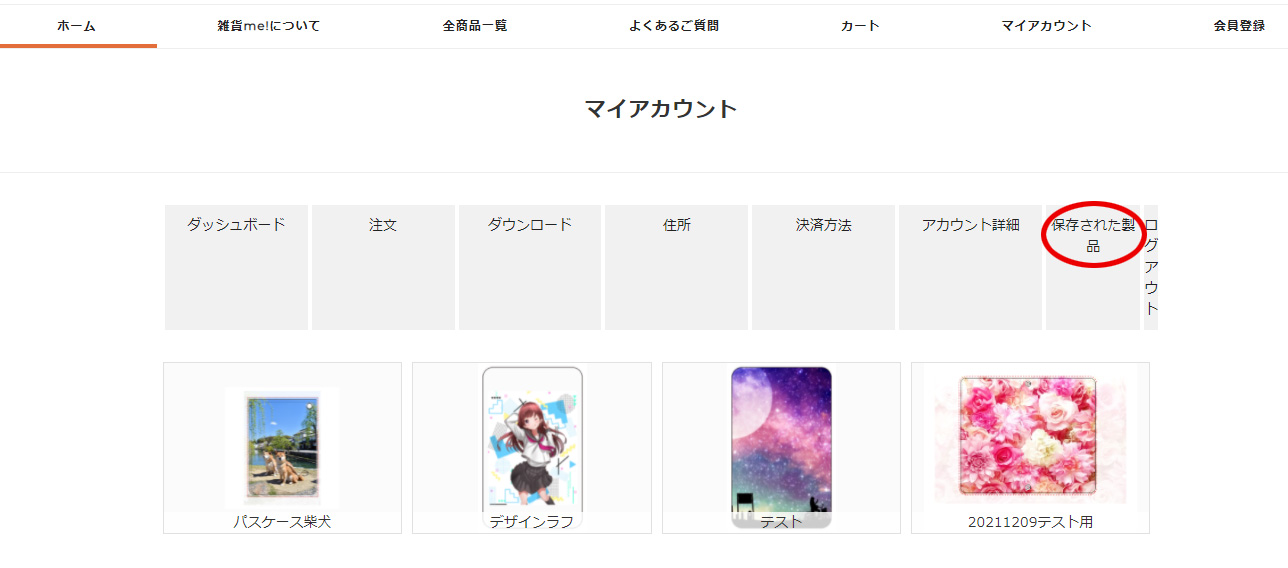Open the テスト galaxy case thumbnail
The image size is (1288, 568).
[781, 447]
